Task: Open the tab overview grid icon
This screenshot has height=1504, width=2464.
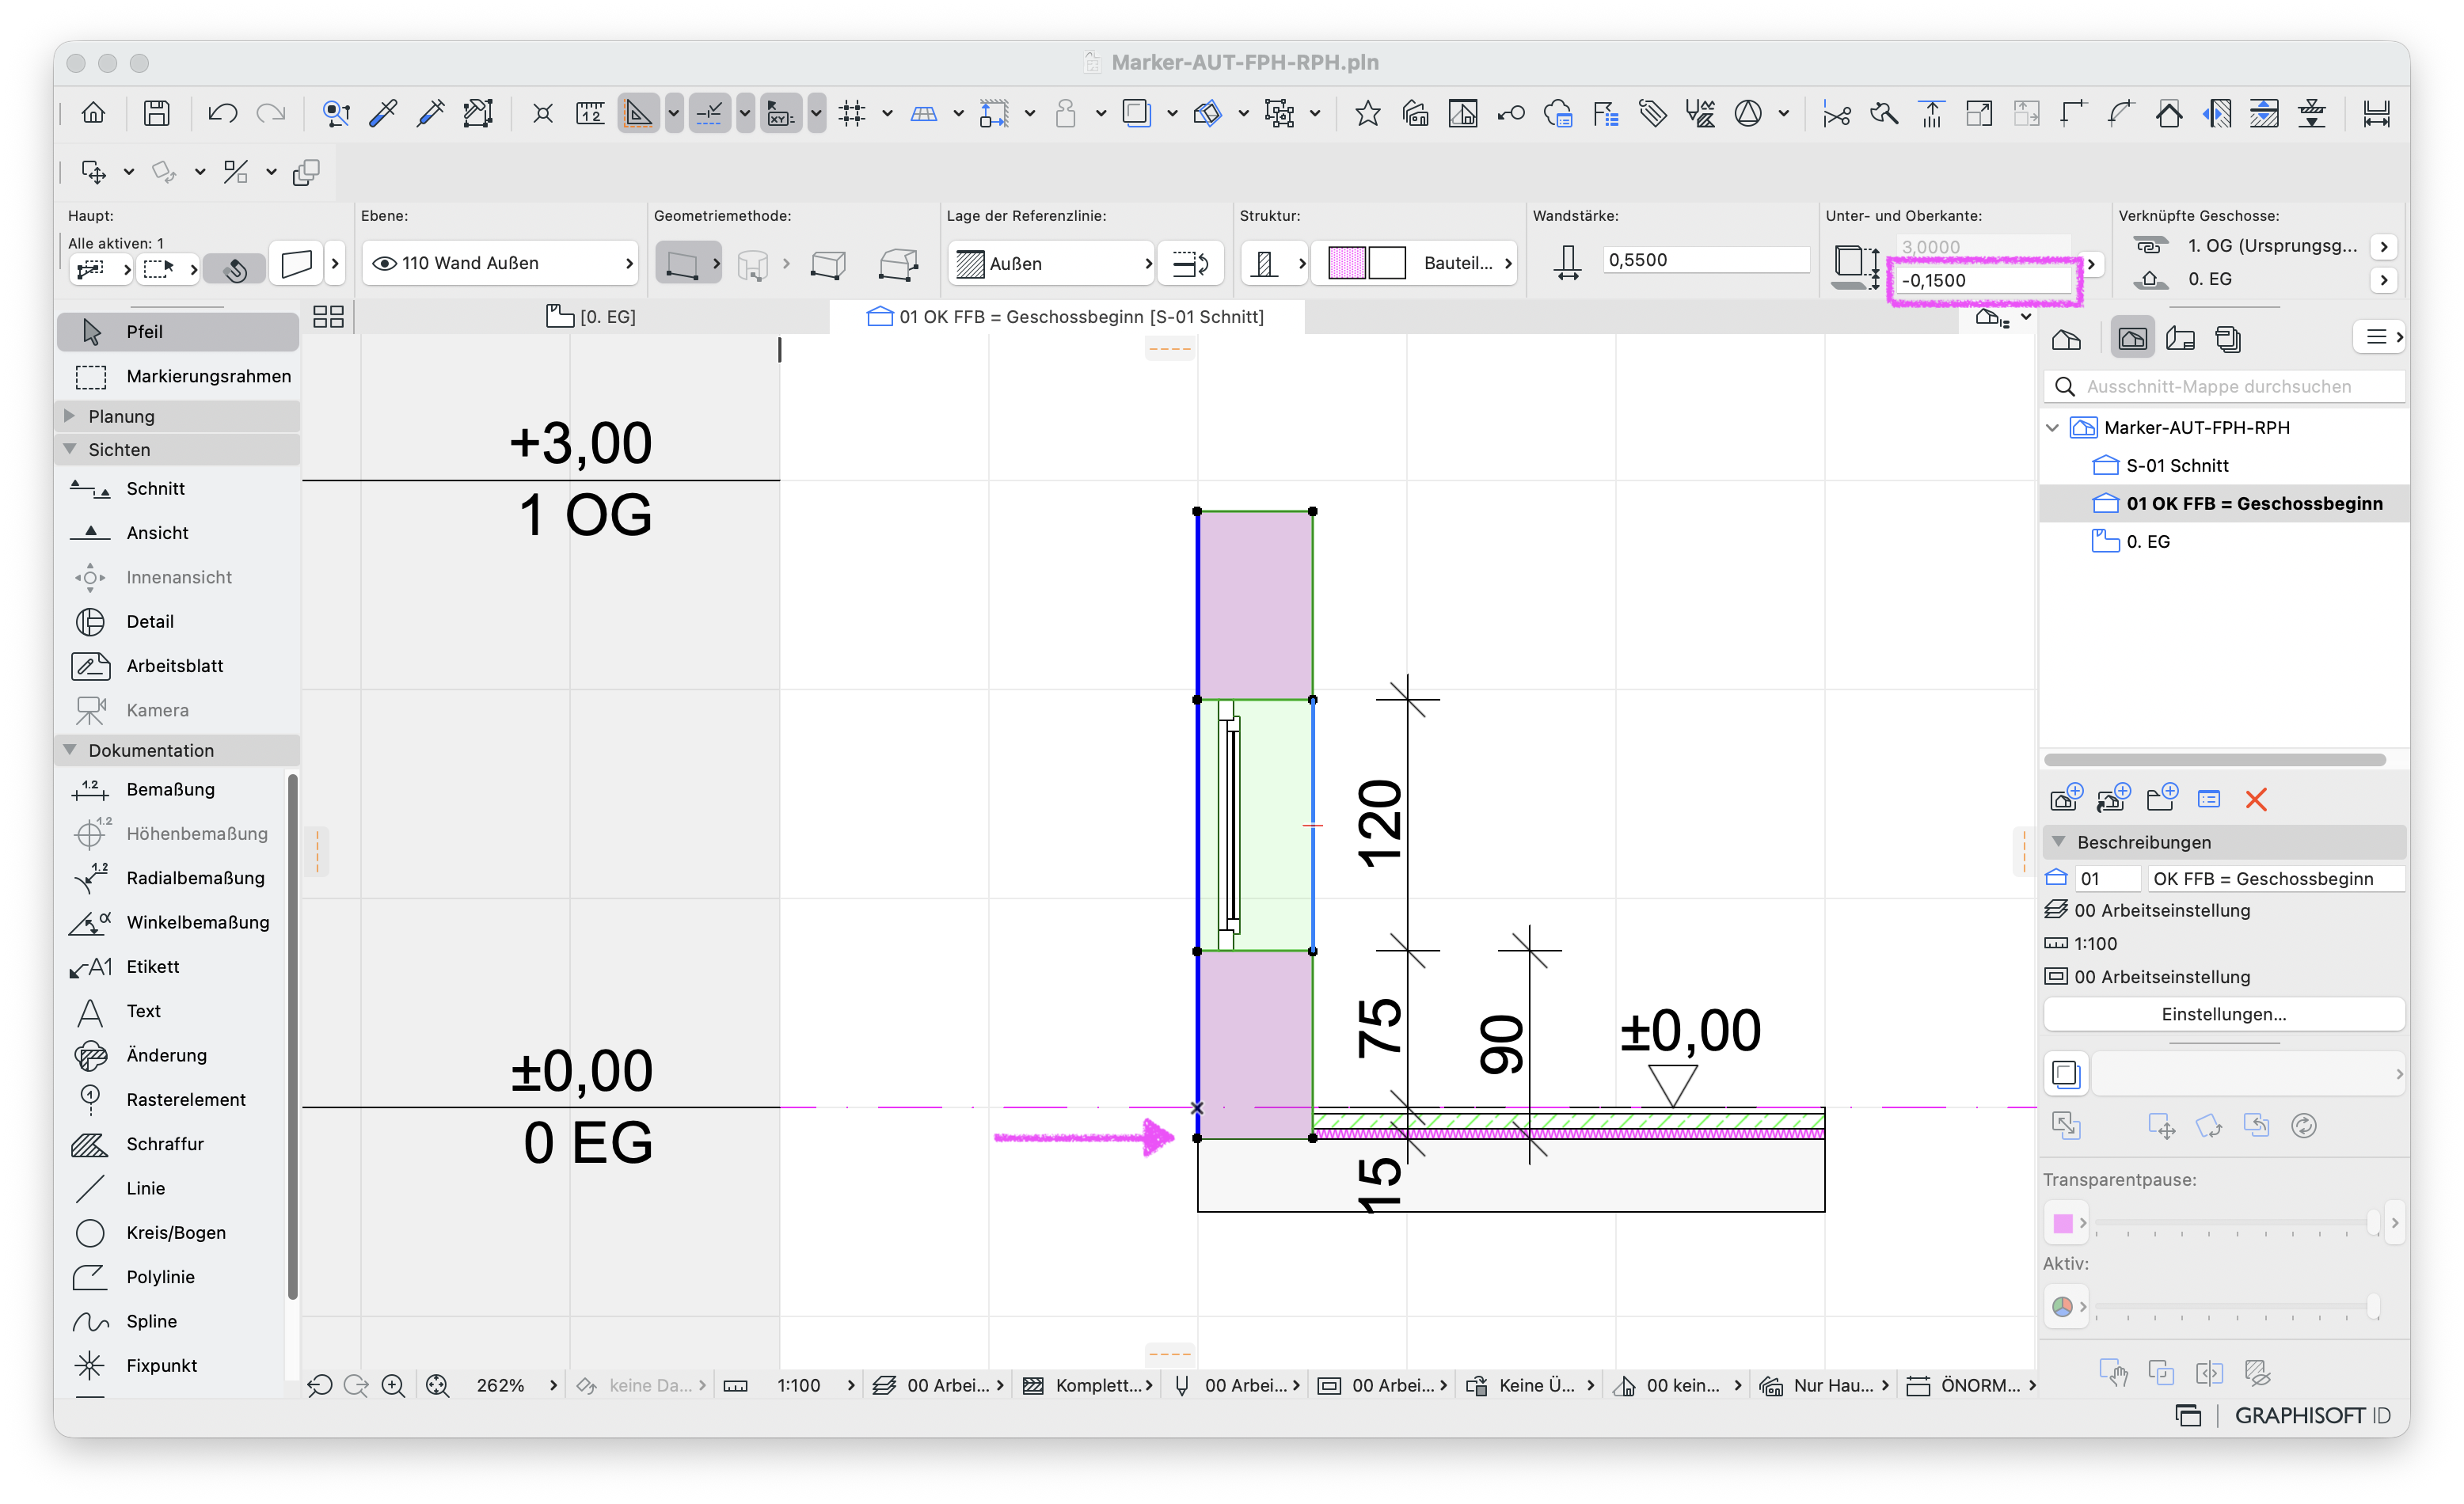Action: pos(328,317)
